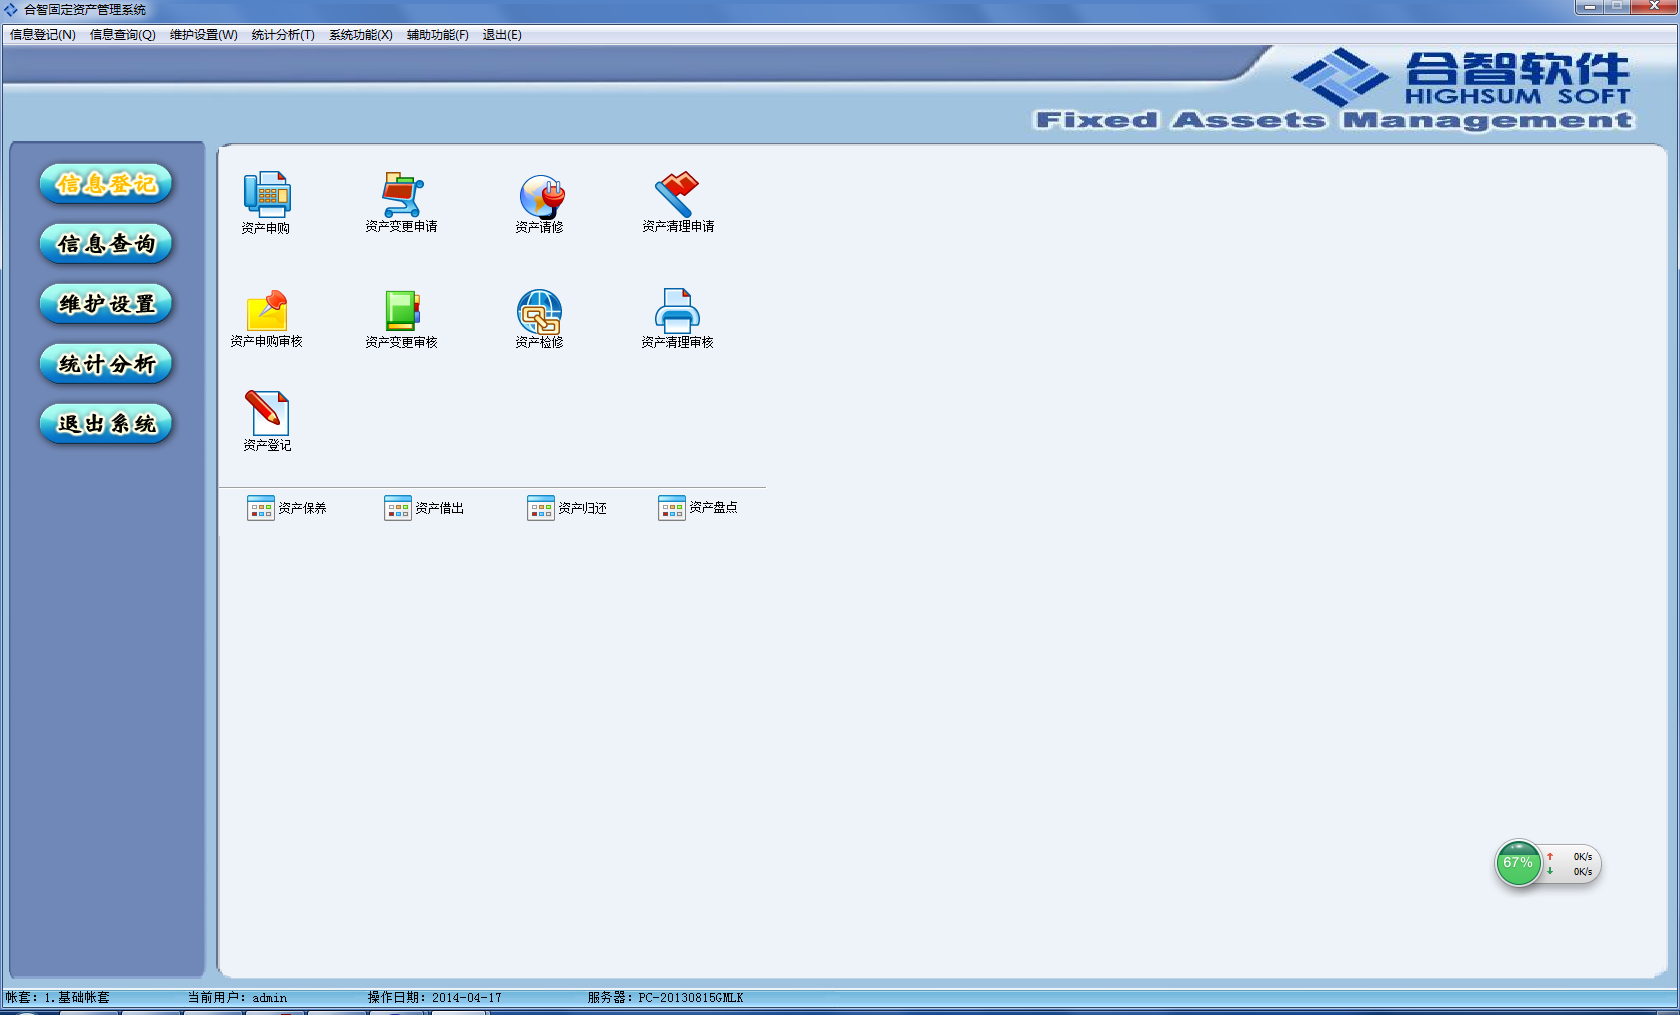The width and height of the screenshot is (1680, 1015).
Task: Open the 维护设置(W) menu
Action: click(x=204, y=35)
